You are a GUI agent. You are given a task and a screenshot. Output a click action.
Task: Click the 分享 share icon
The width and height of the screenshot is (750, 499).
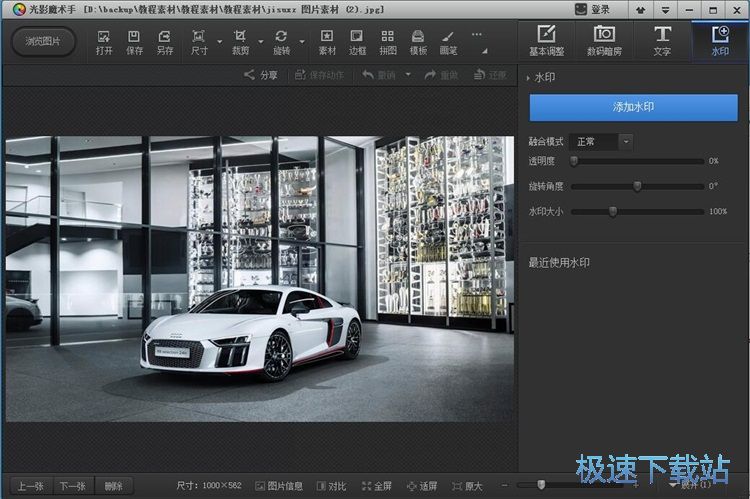(x=261, y=75)
